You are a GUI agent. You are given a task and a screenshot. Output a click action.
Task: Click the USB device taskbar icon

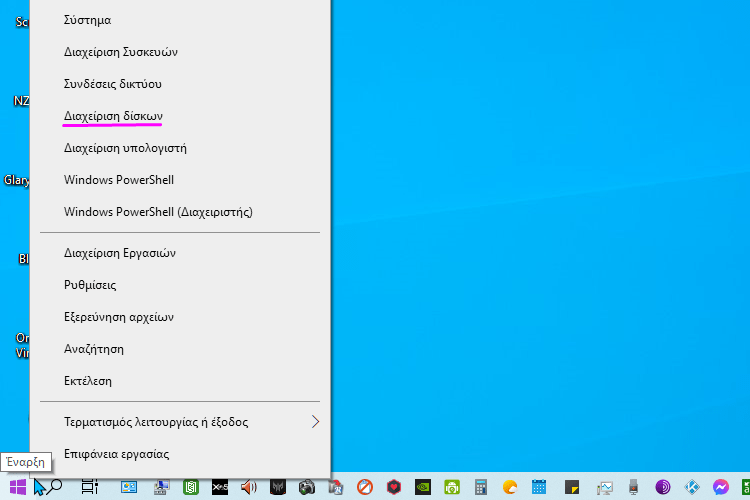coord(634,487)
